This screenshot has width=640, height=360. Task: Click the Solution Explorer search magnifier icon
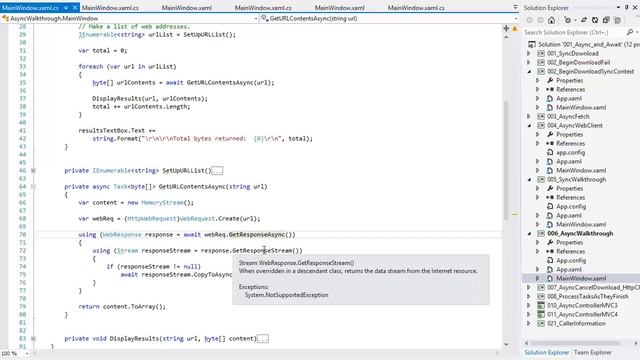tap(630, 32)
